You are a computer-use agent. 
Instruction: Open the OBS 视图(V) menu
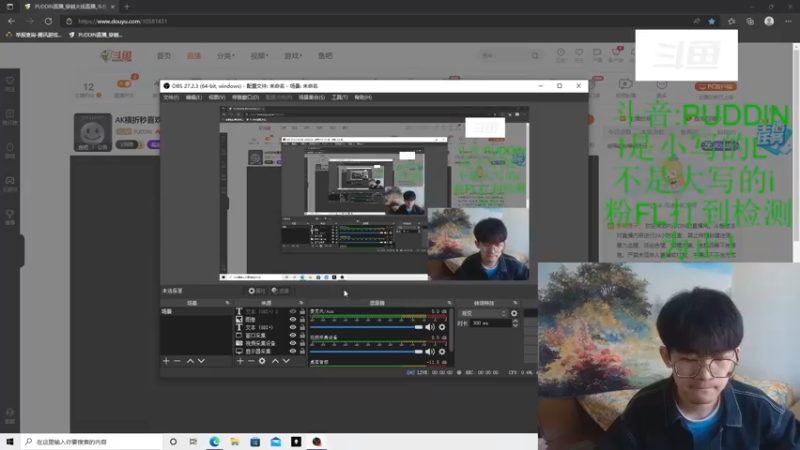pos(217,97)
